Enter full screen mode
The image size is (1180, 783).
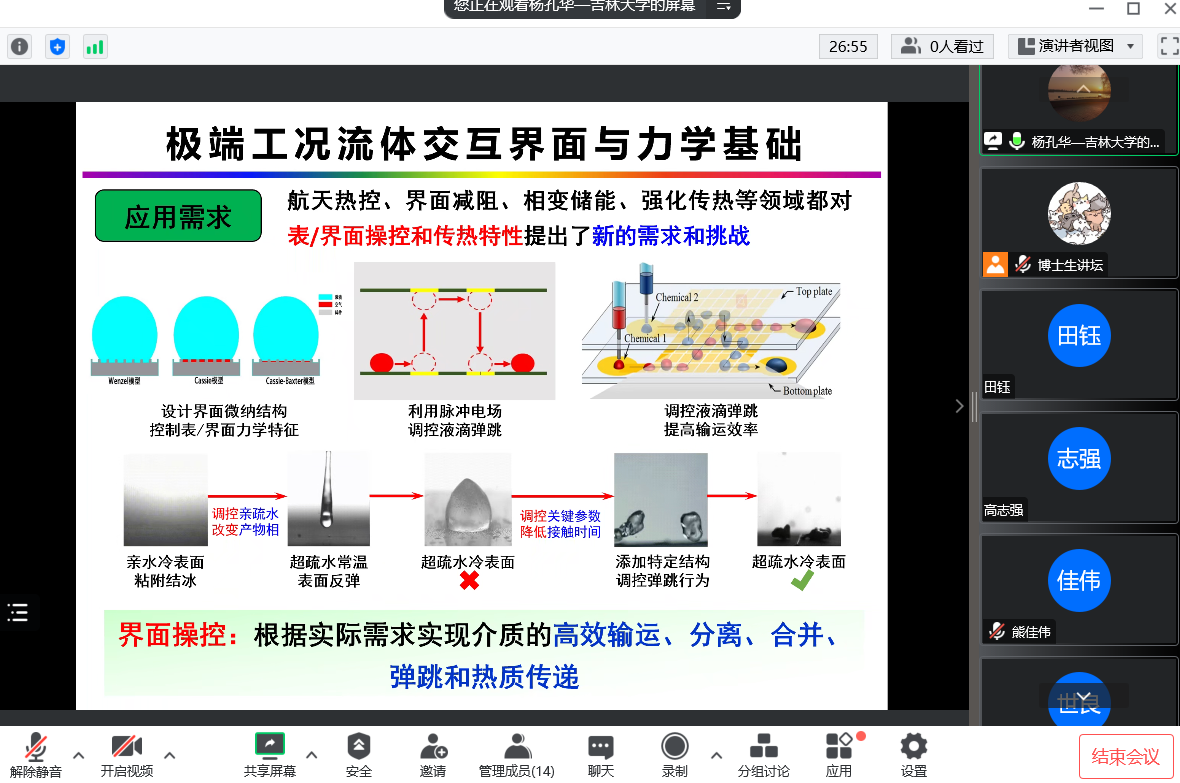[x=1168, y=46]
